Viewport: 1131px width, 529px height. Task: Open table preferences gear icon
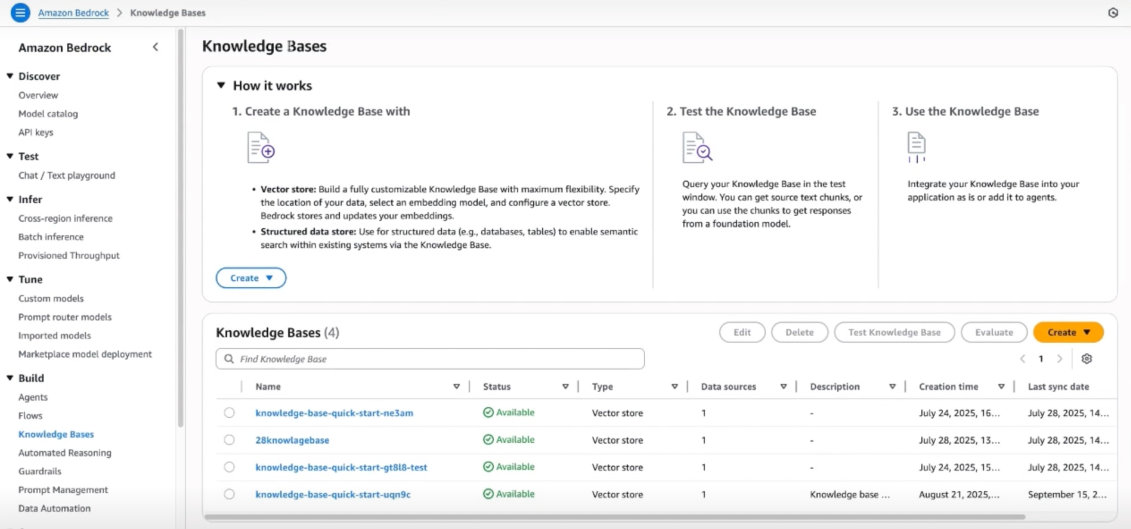(1087, 359)
